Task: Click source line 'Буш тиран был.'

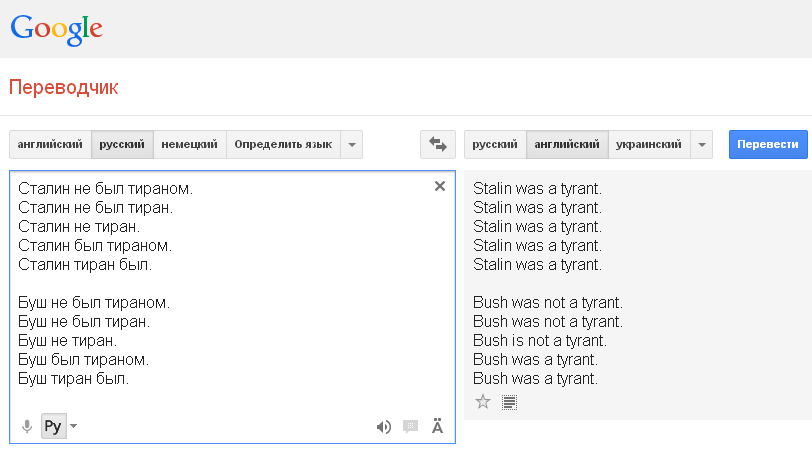Action: [x=74, y=379]
